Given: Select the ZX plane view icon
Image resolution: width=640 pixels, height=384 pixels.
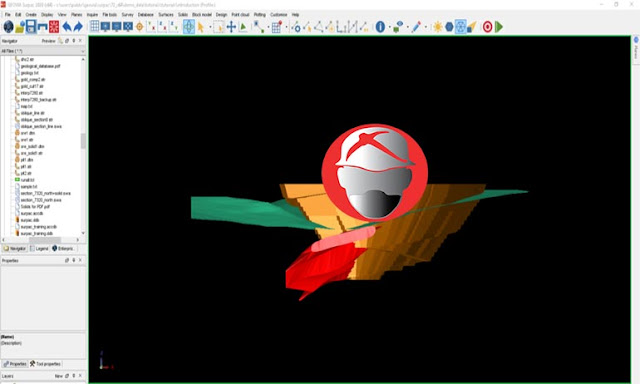Looking at the screenshot, I should pos(162,27).
